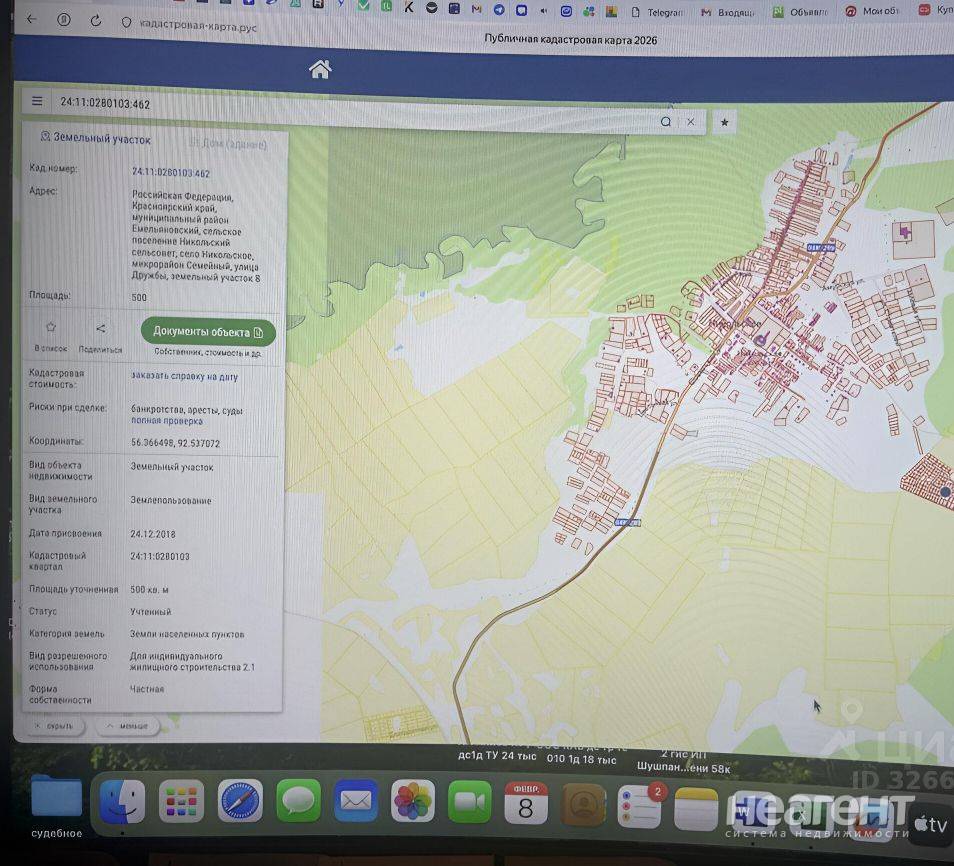Click the home icon in the blue header

point(320,69)
